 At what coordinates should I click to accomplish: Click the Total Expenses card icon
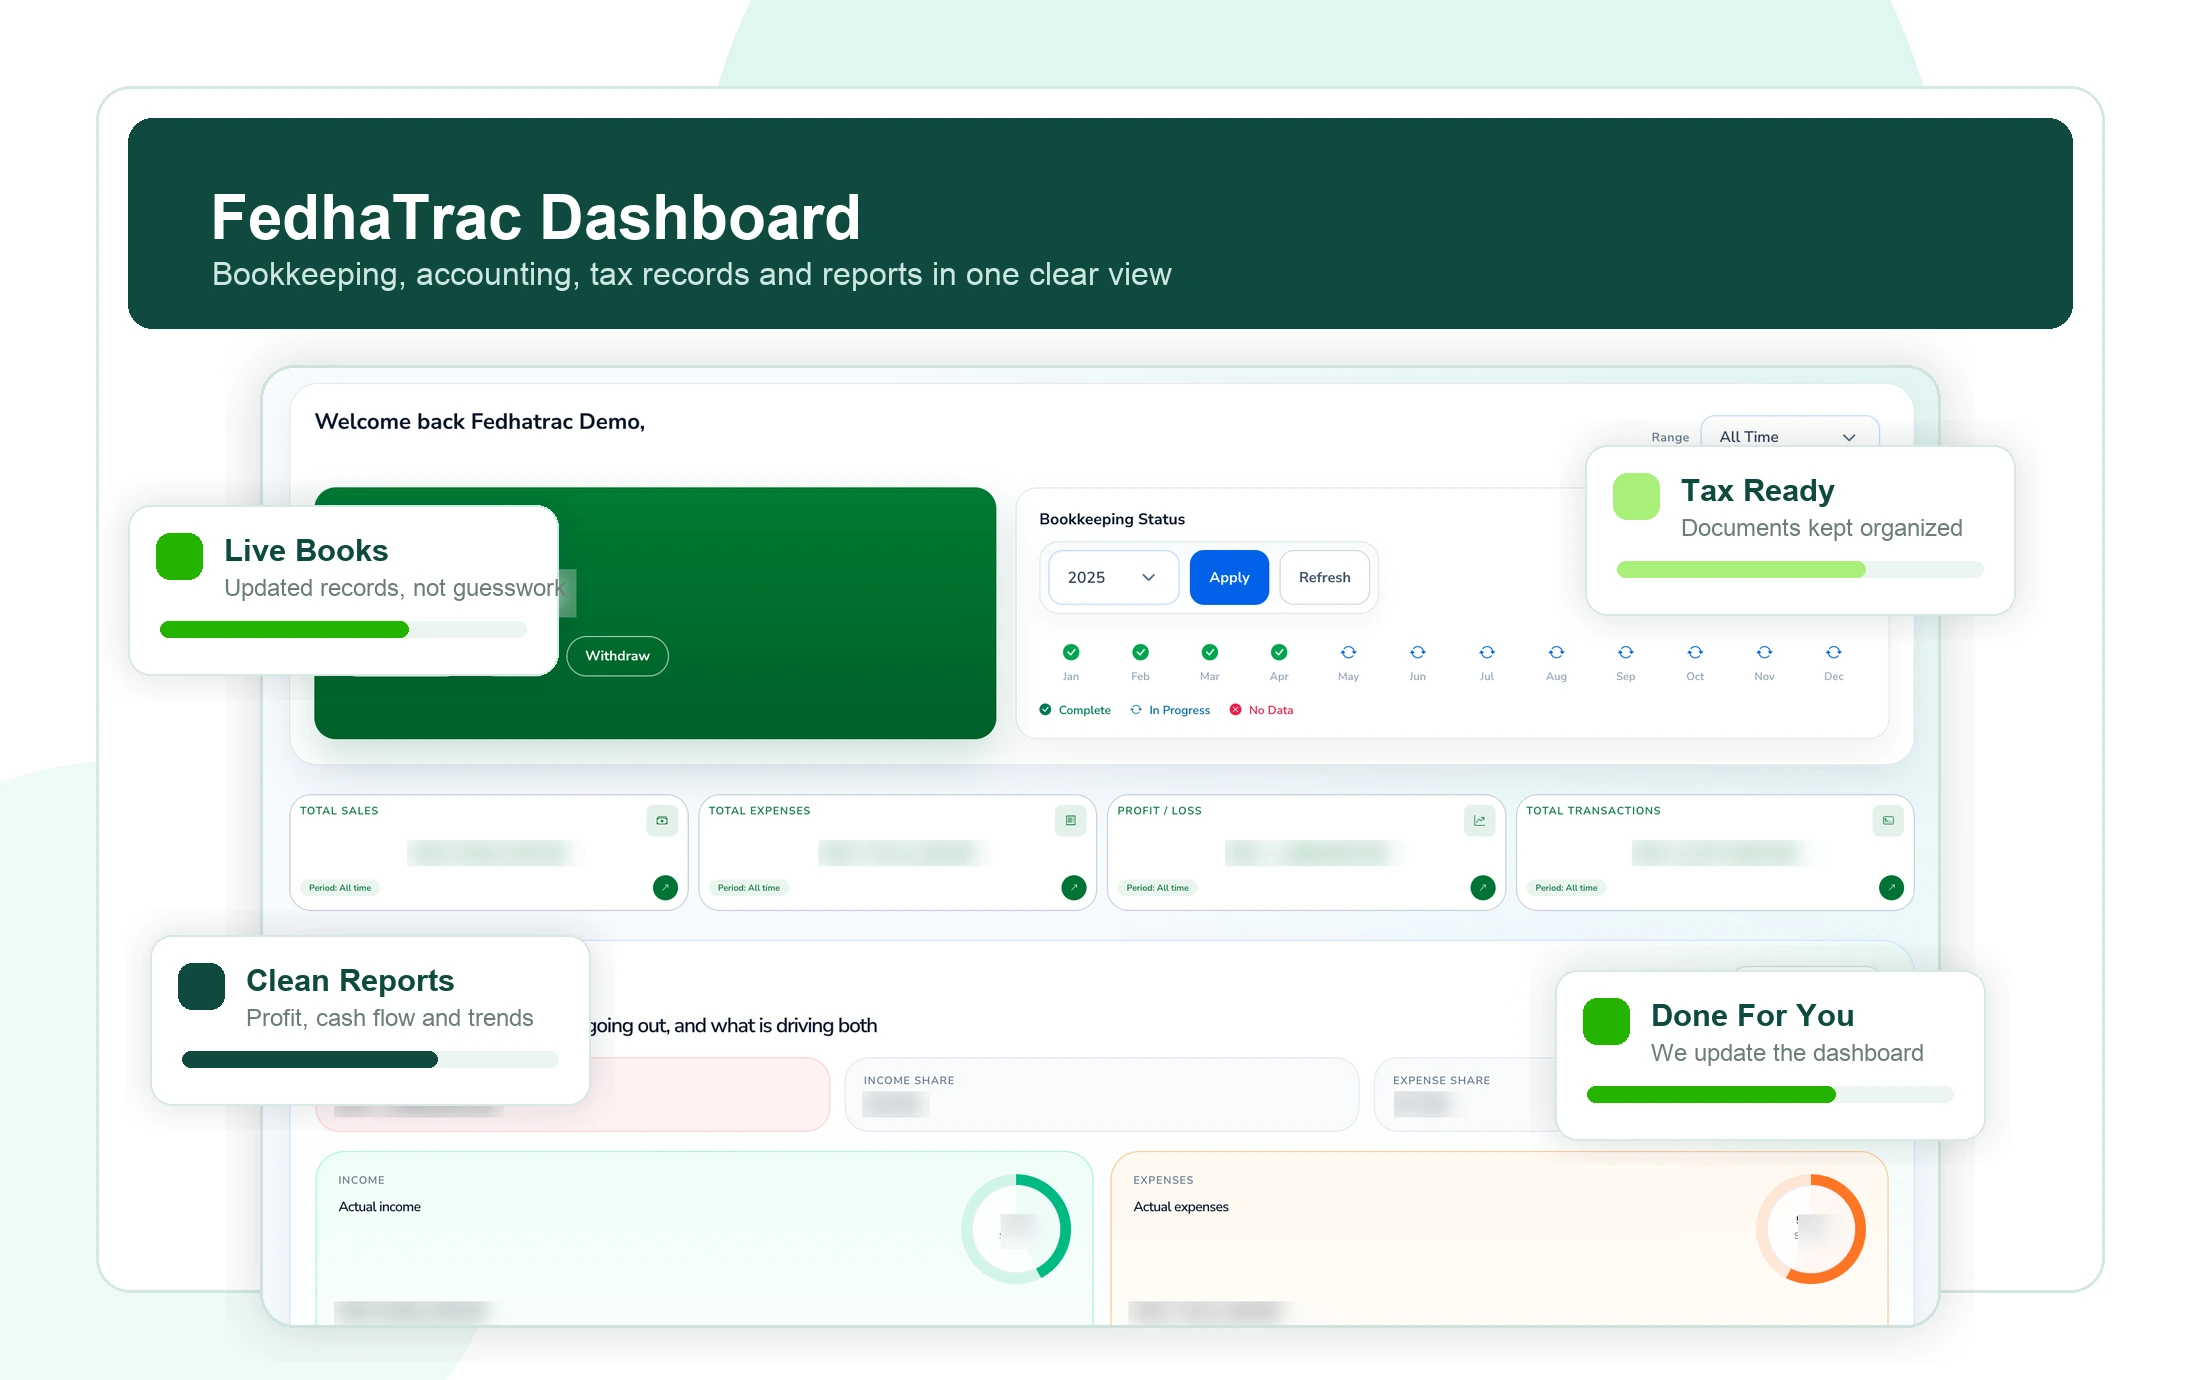coord(1071,820)
